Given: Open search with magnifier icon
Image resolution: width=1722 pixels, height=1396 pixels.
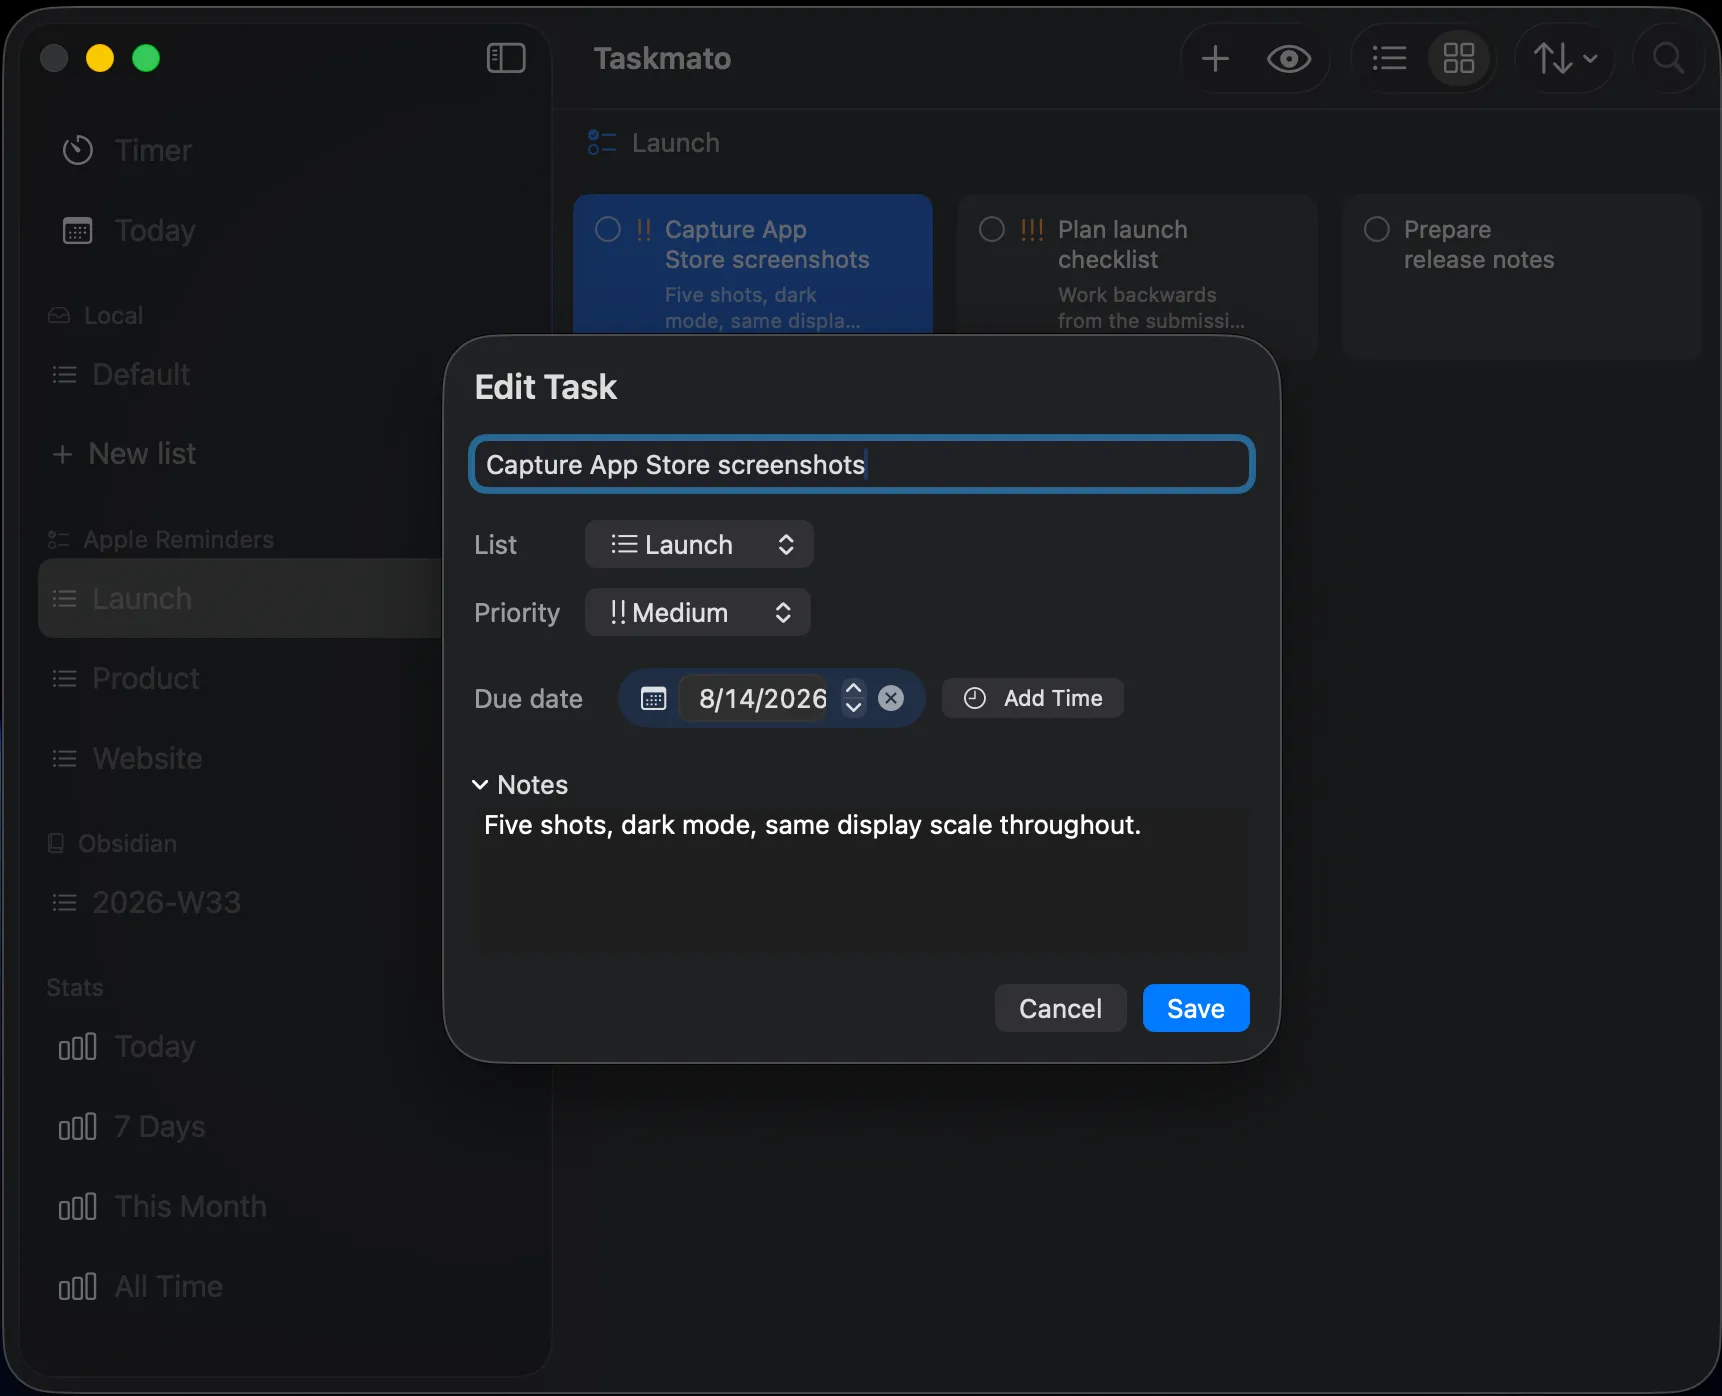Looking at the screenshot, I should (1668, 58).
